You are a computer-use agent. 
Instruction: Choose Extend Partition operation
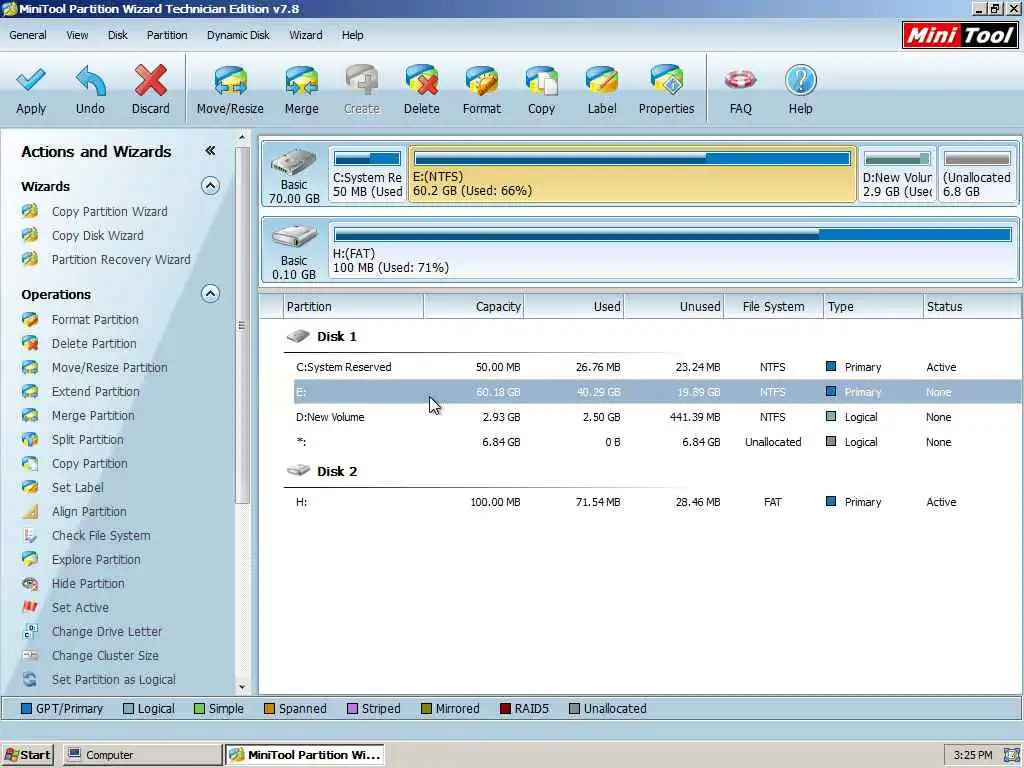tap(95, 392)
